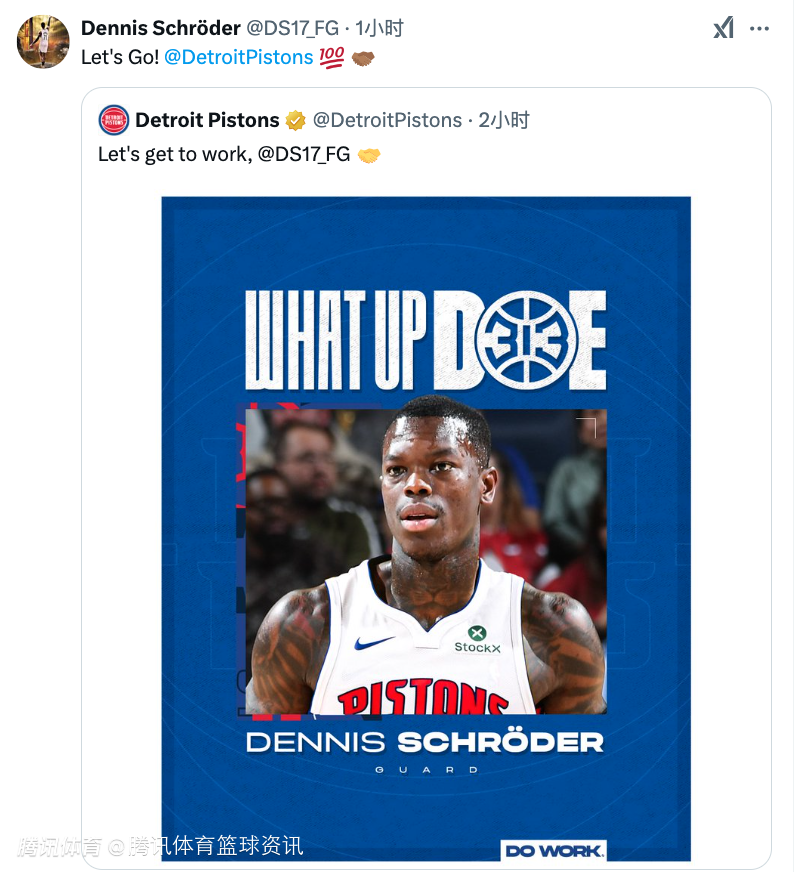Click the "Let's get to work" quoted text

point(172,155)
